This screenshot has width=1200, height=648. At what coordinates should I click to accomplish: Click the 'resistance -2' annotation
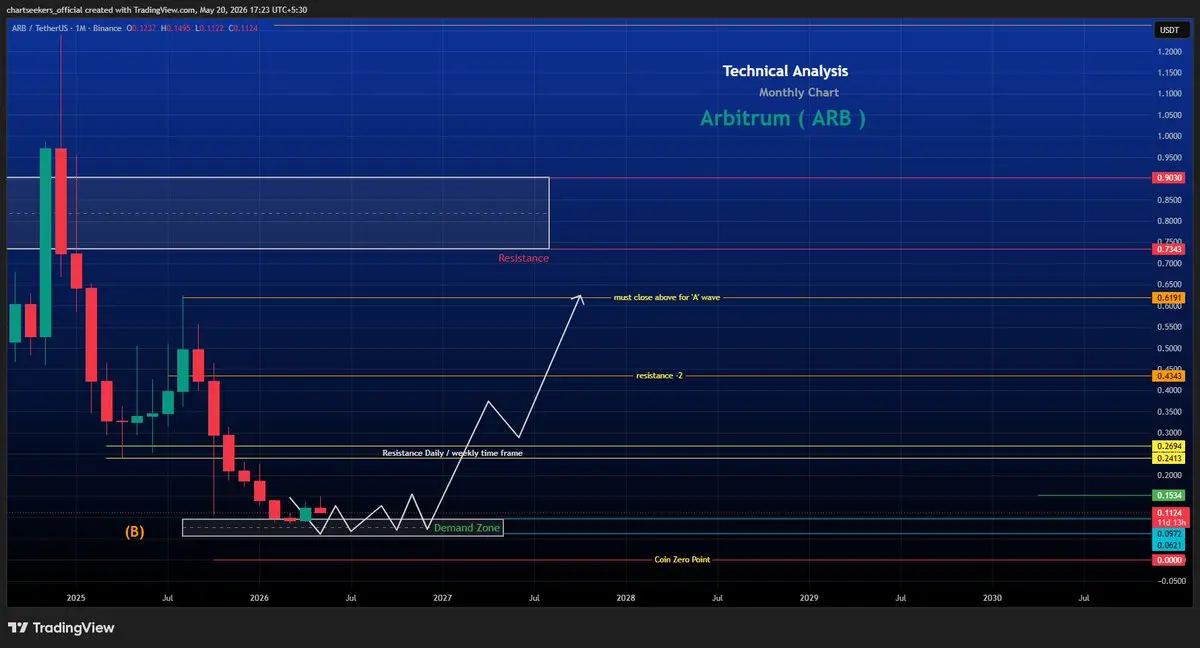click(659, 376)
